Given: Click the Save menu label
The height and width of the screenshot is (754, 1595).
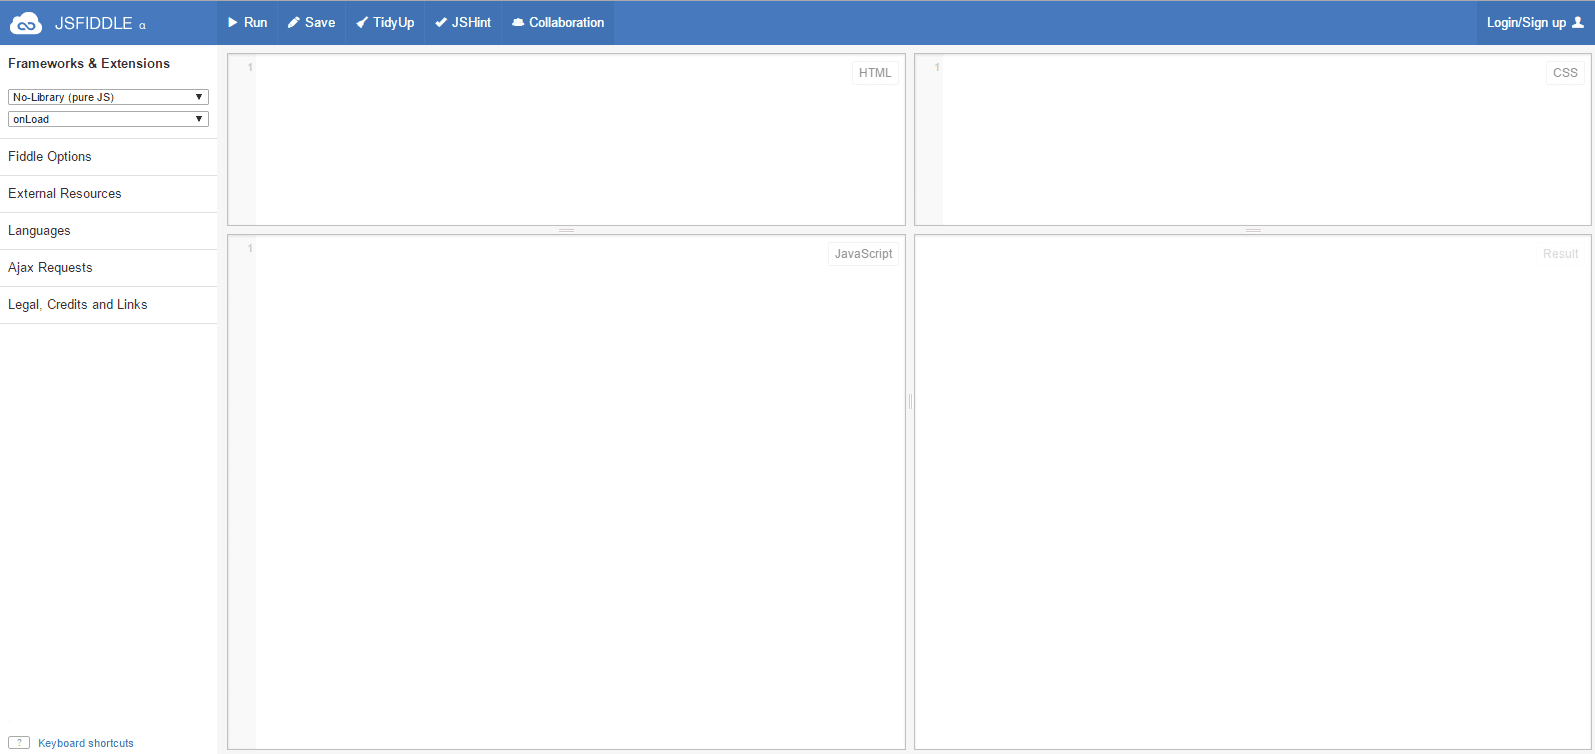Looking at the screenshot, I should coord(320,22).
